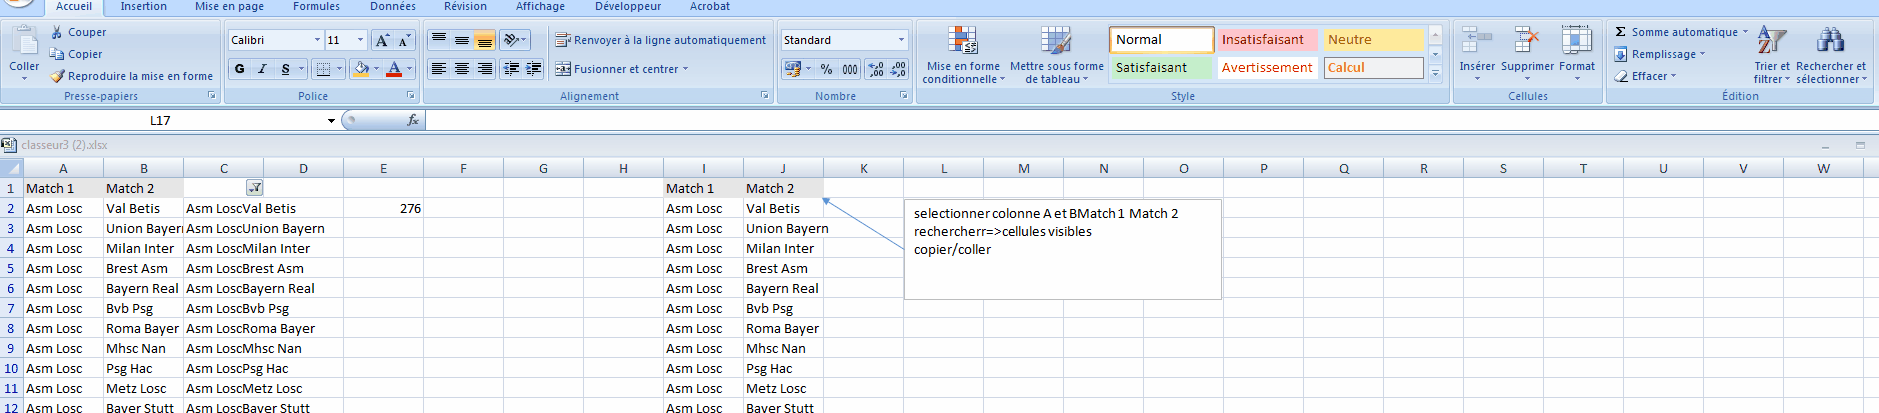Click Renvoyer à la ligne automatiquement
Screen dimensions: 1879x413
661,40
